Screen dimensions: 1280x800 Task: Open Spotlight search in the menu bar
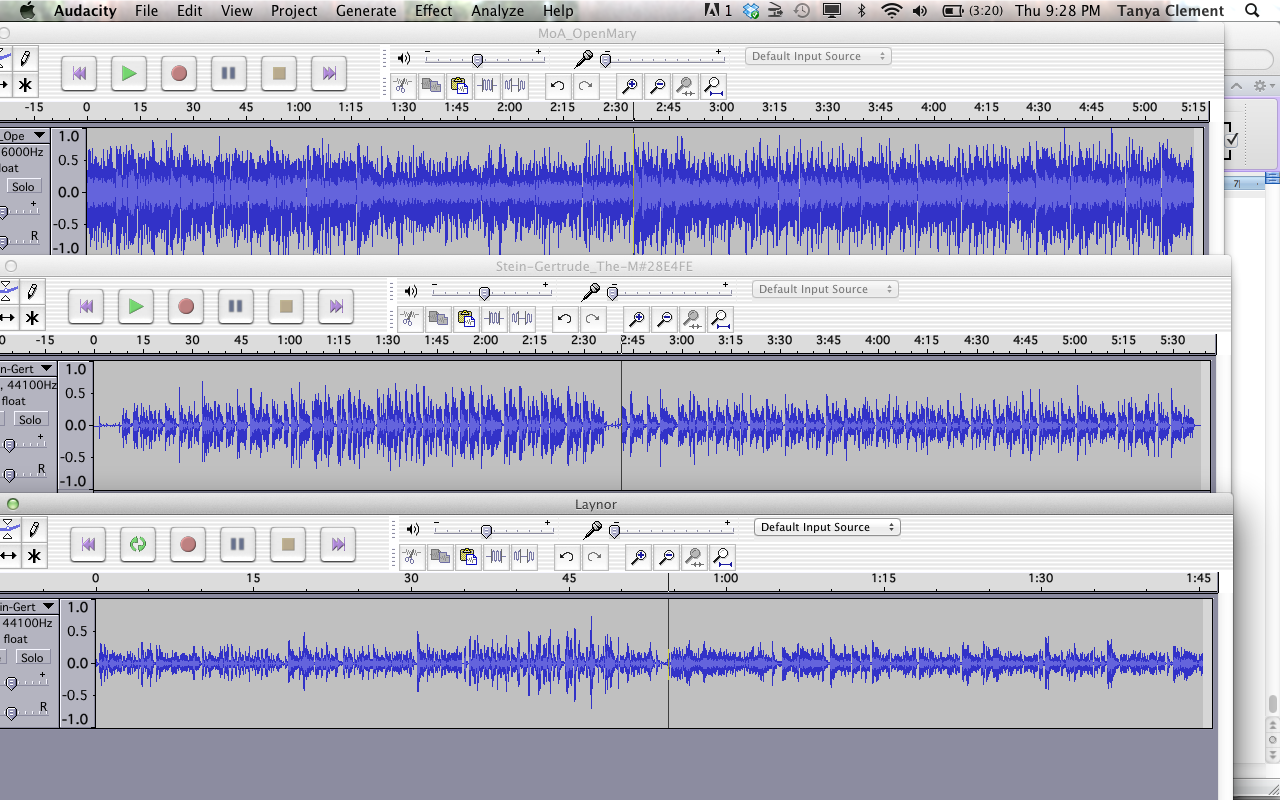[x=1253, y=11]
